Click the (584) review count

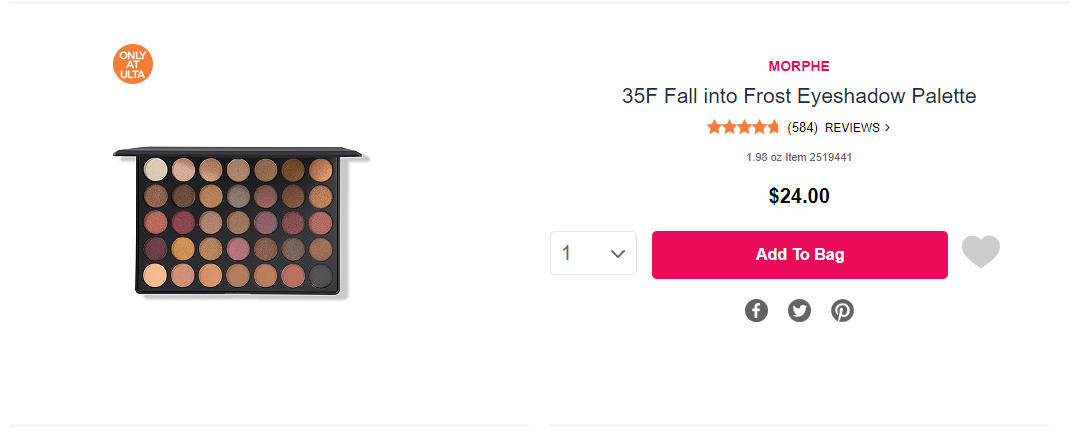(802, 128)
